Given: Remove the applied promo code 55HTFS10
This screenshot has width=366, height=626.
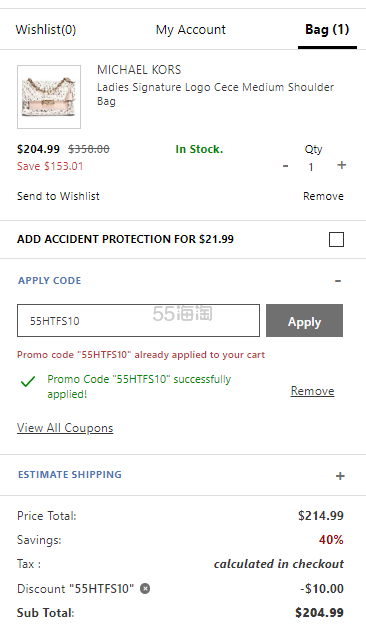Looking at the screenshot, I should coord(313,391).
